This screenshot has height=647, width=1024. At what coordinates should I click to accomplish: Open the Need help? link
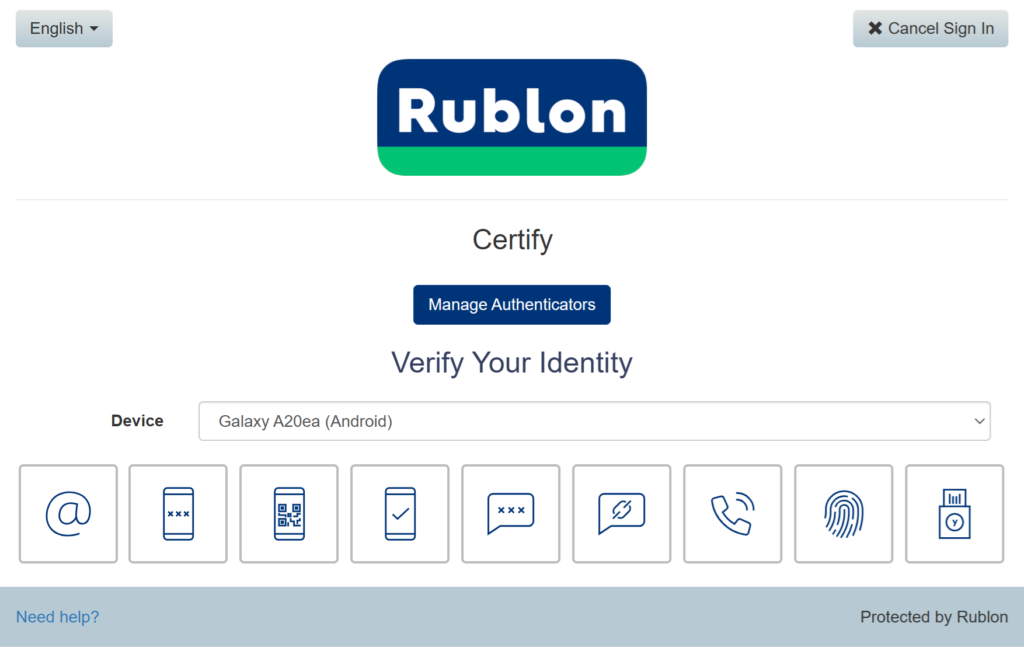(58, 617)
